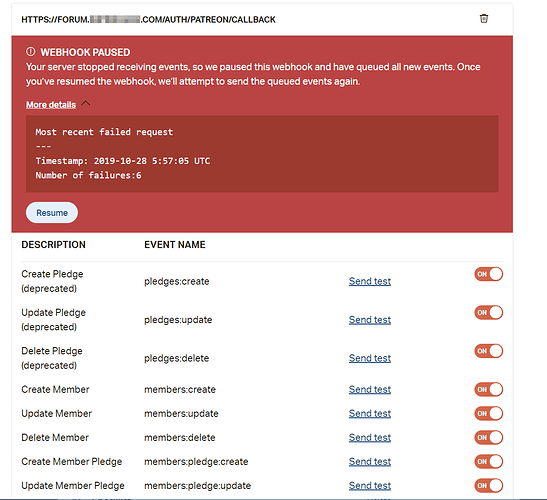Resume the paused webhook
The image size is (547, 500).
point(52,212)
